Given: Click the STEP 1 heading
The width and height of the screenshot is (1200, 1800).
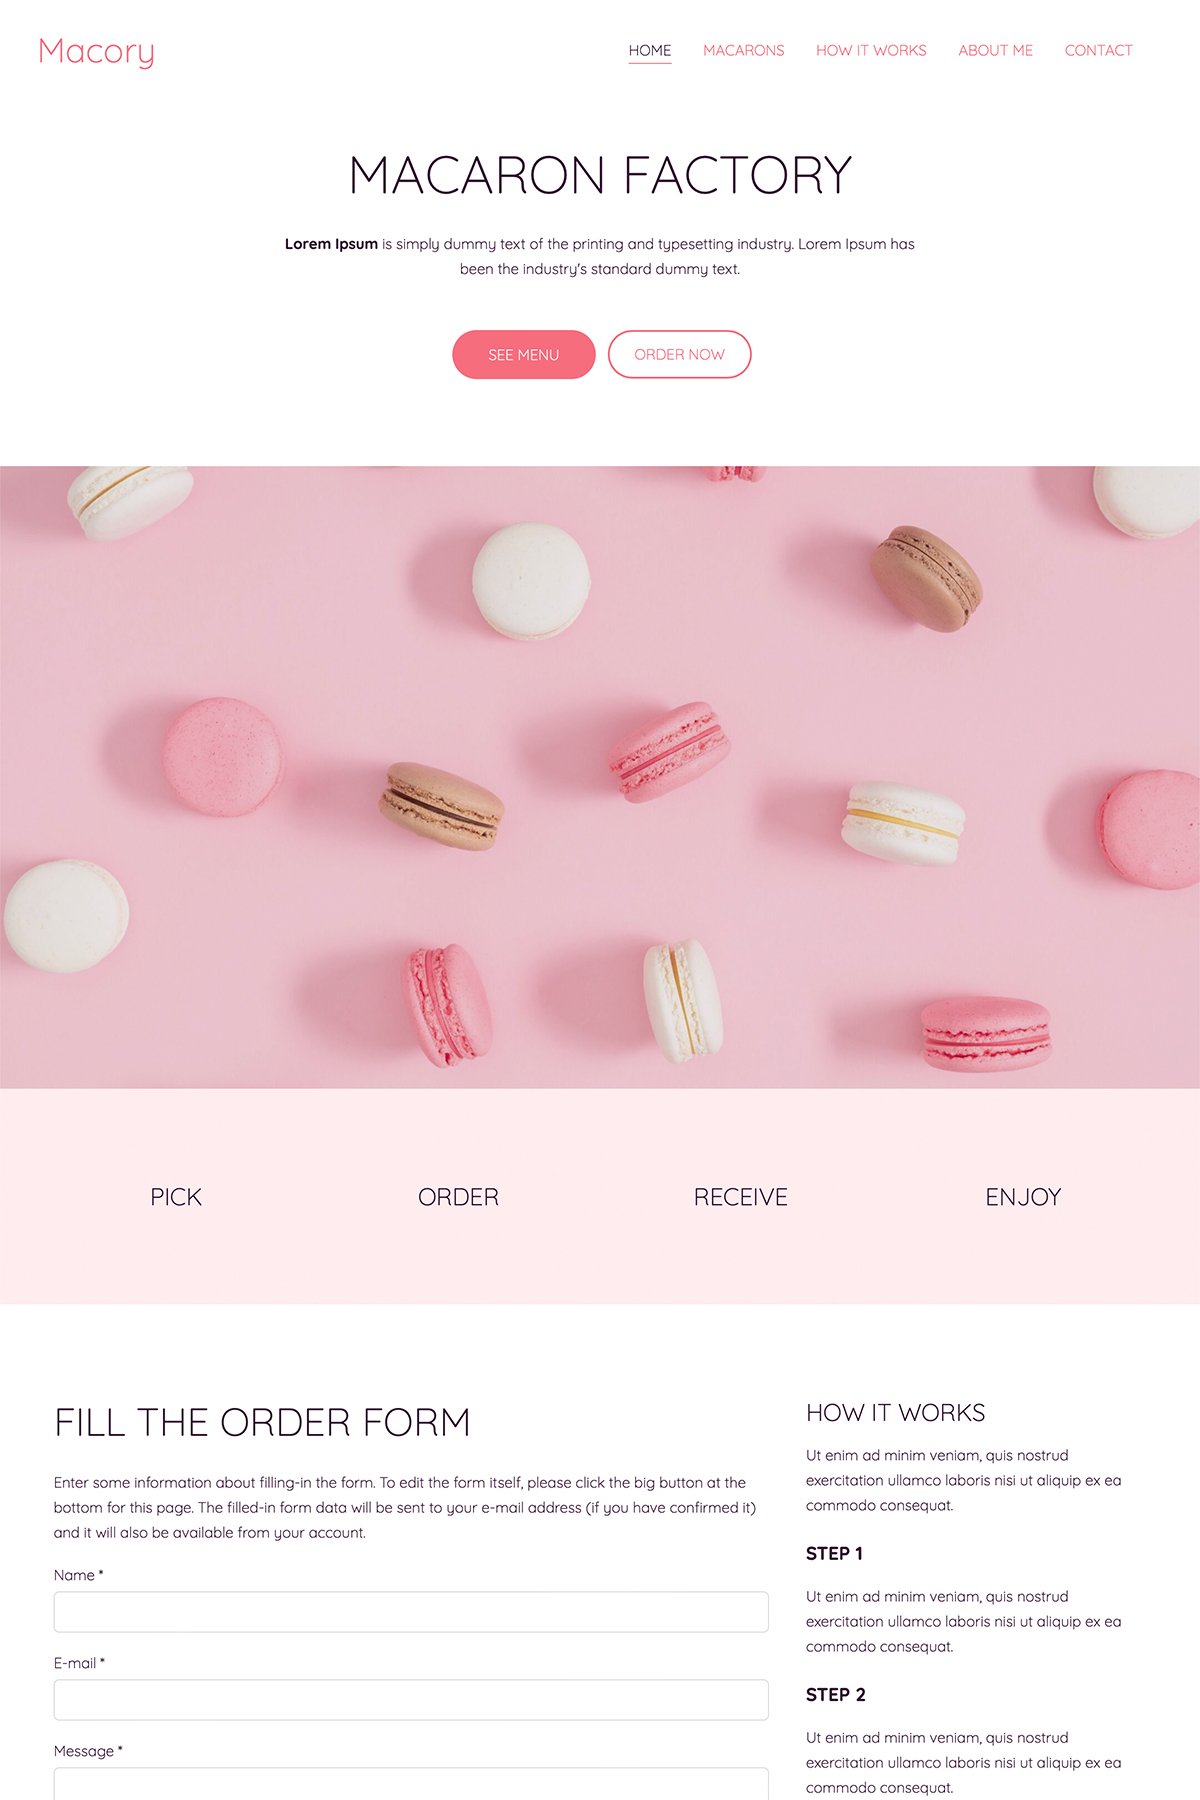Looking at the screenshot, I should click(x=834, y=1554).
